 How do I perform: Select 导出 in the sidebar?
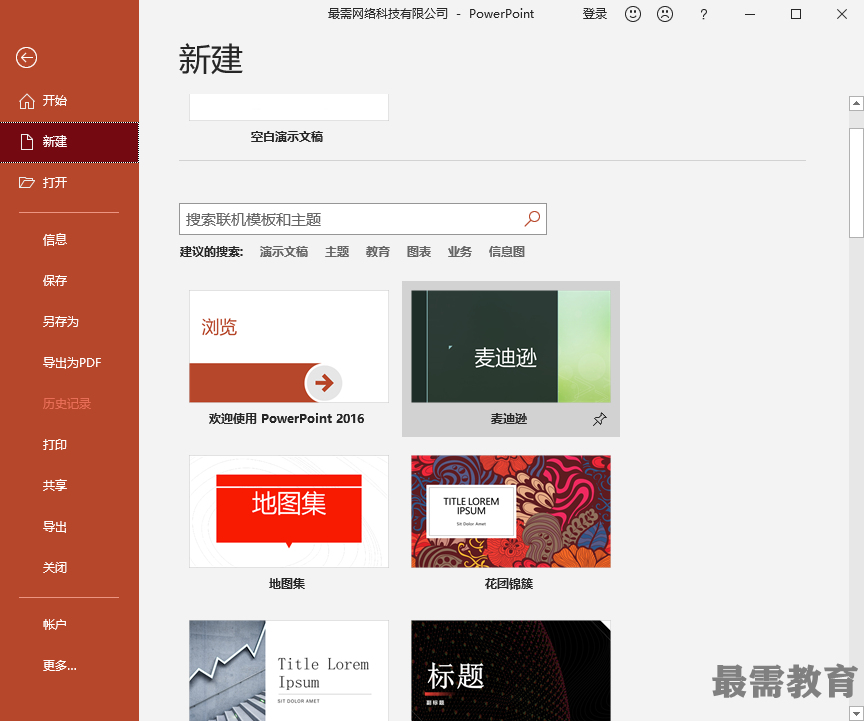coord(55,526)
